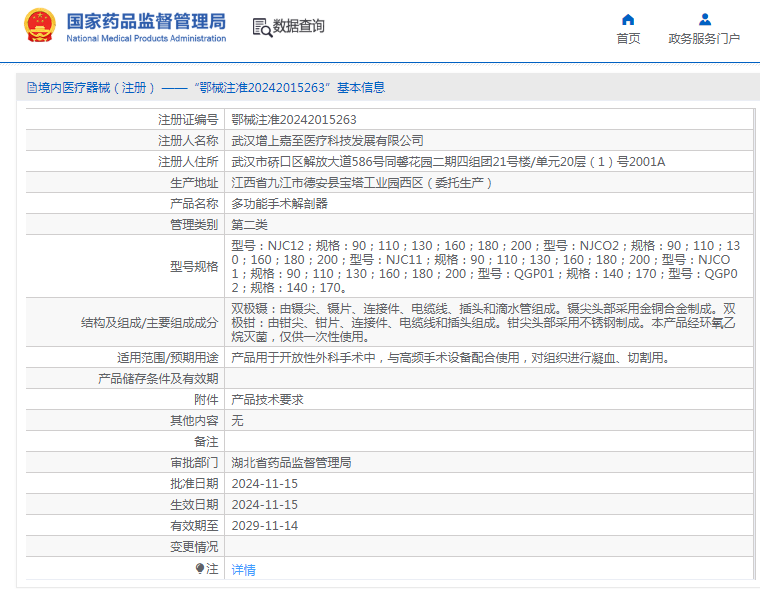Click approving department 湖北省药品监督管理局
Viewport: 760px width, 589px height.
tap(291, 463)
